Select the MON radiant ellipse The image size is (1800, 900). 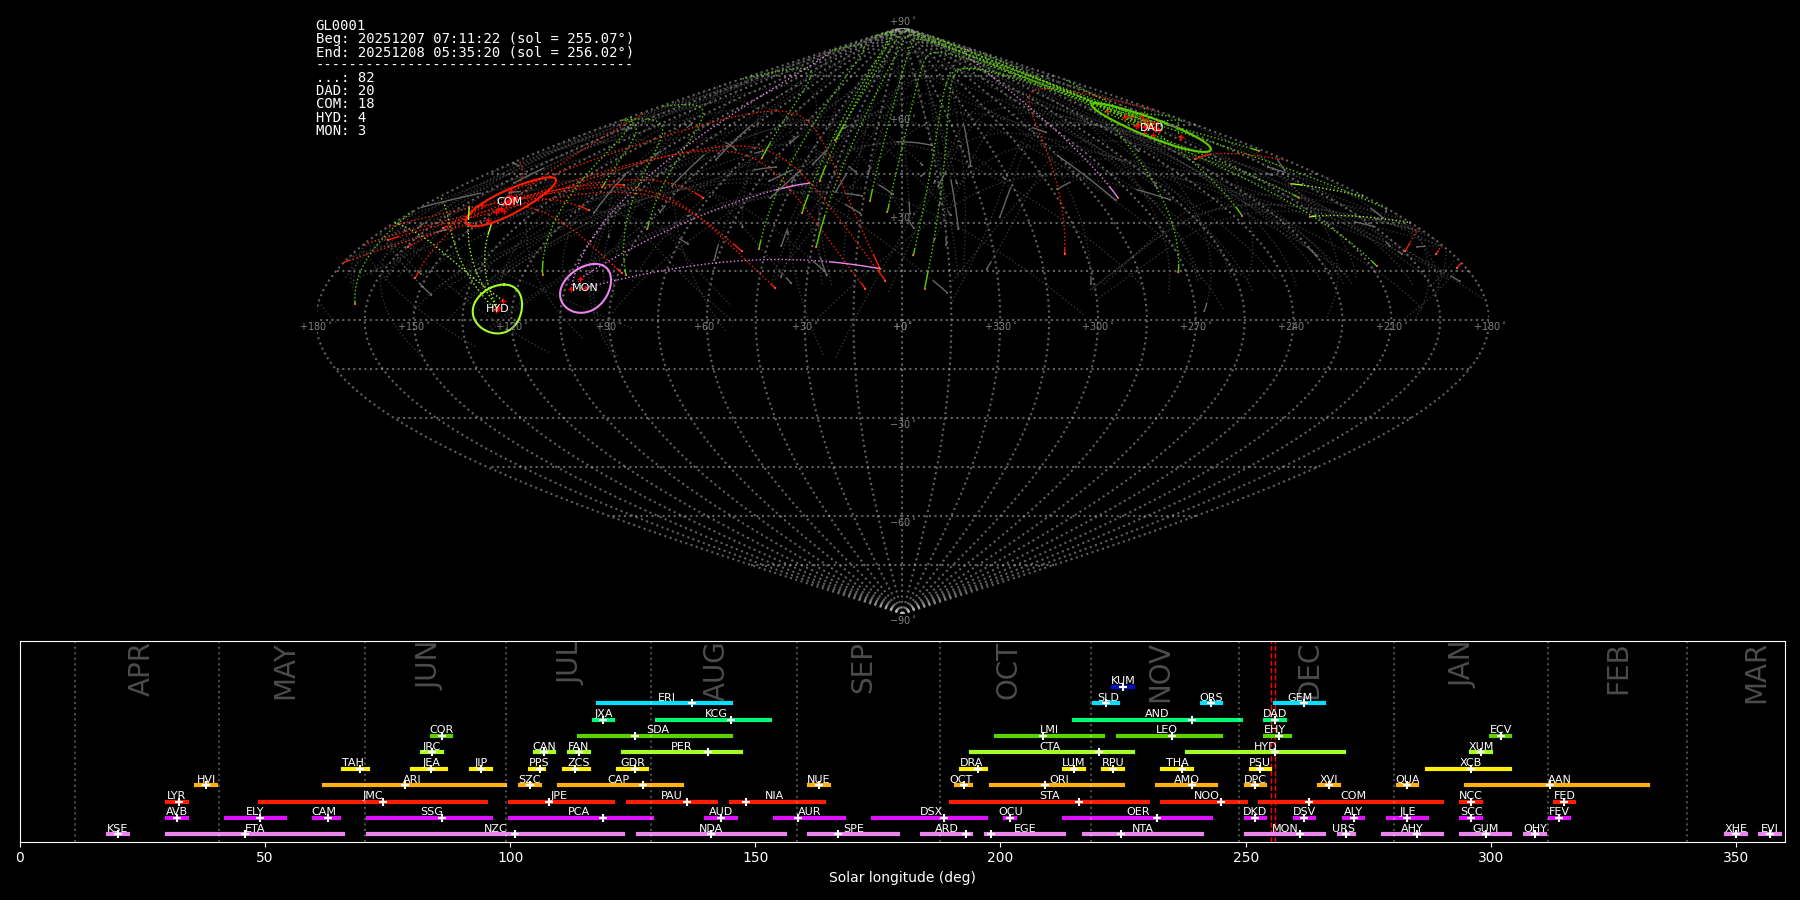point(585,288)
